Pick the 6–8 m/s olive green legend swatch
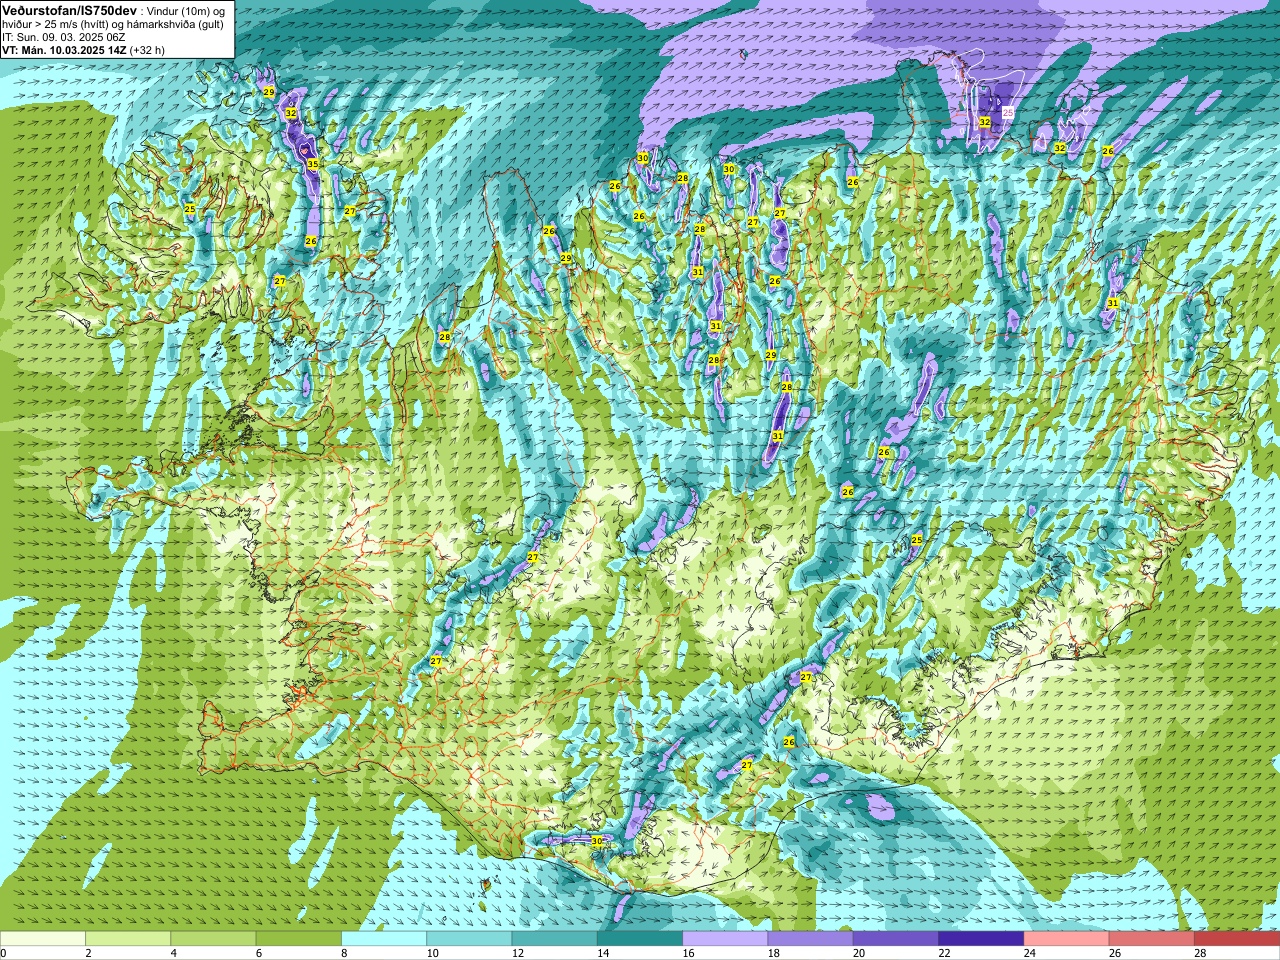This screenshot has width=1280, height=960. click(298, 939)
